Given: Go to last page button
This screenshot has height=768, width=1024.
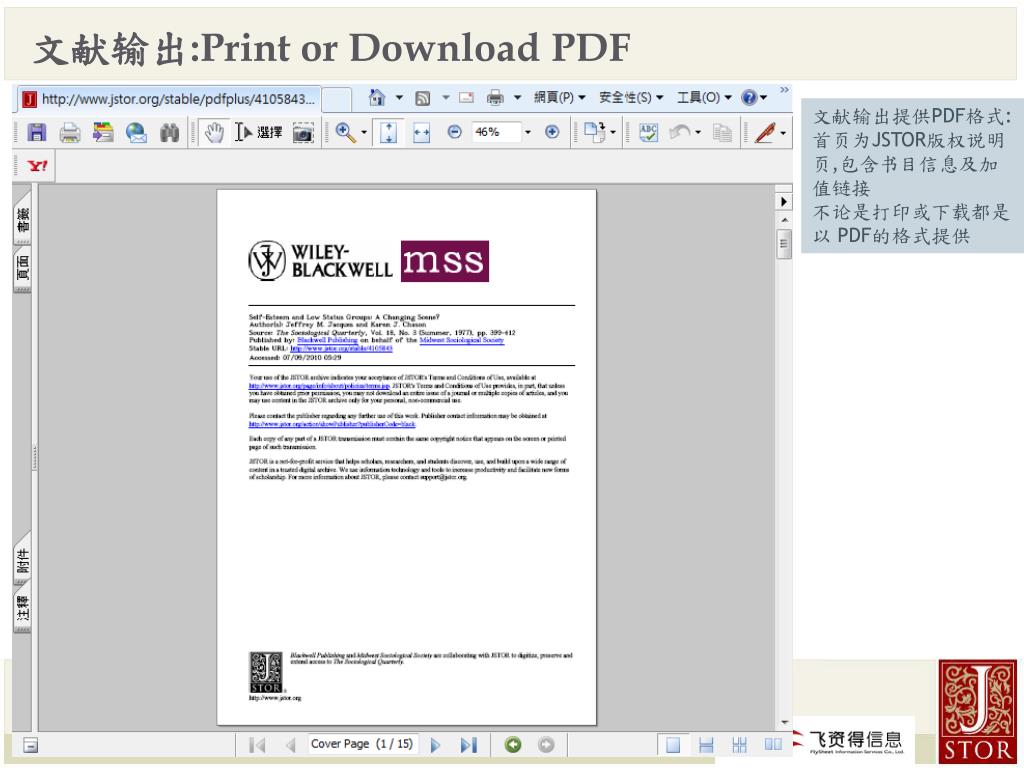Looking at the screenshot, I should click(468, 744).
